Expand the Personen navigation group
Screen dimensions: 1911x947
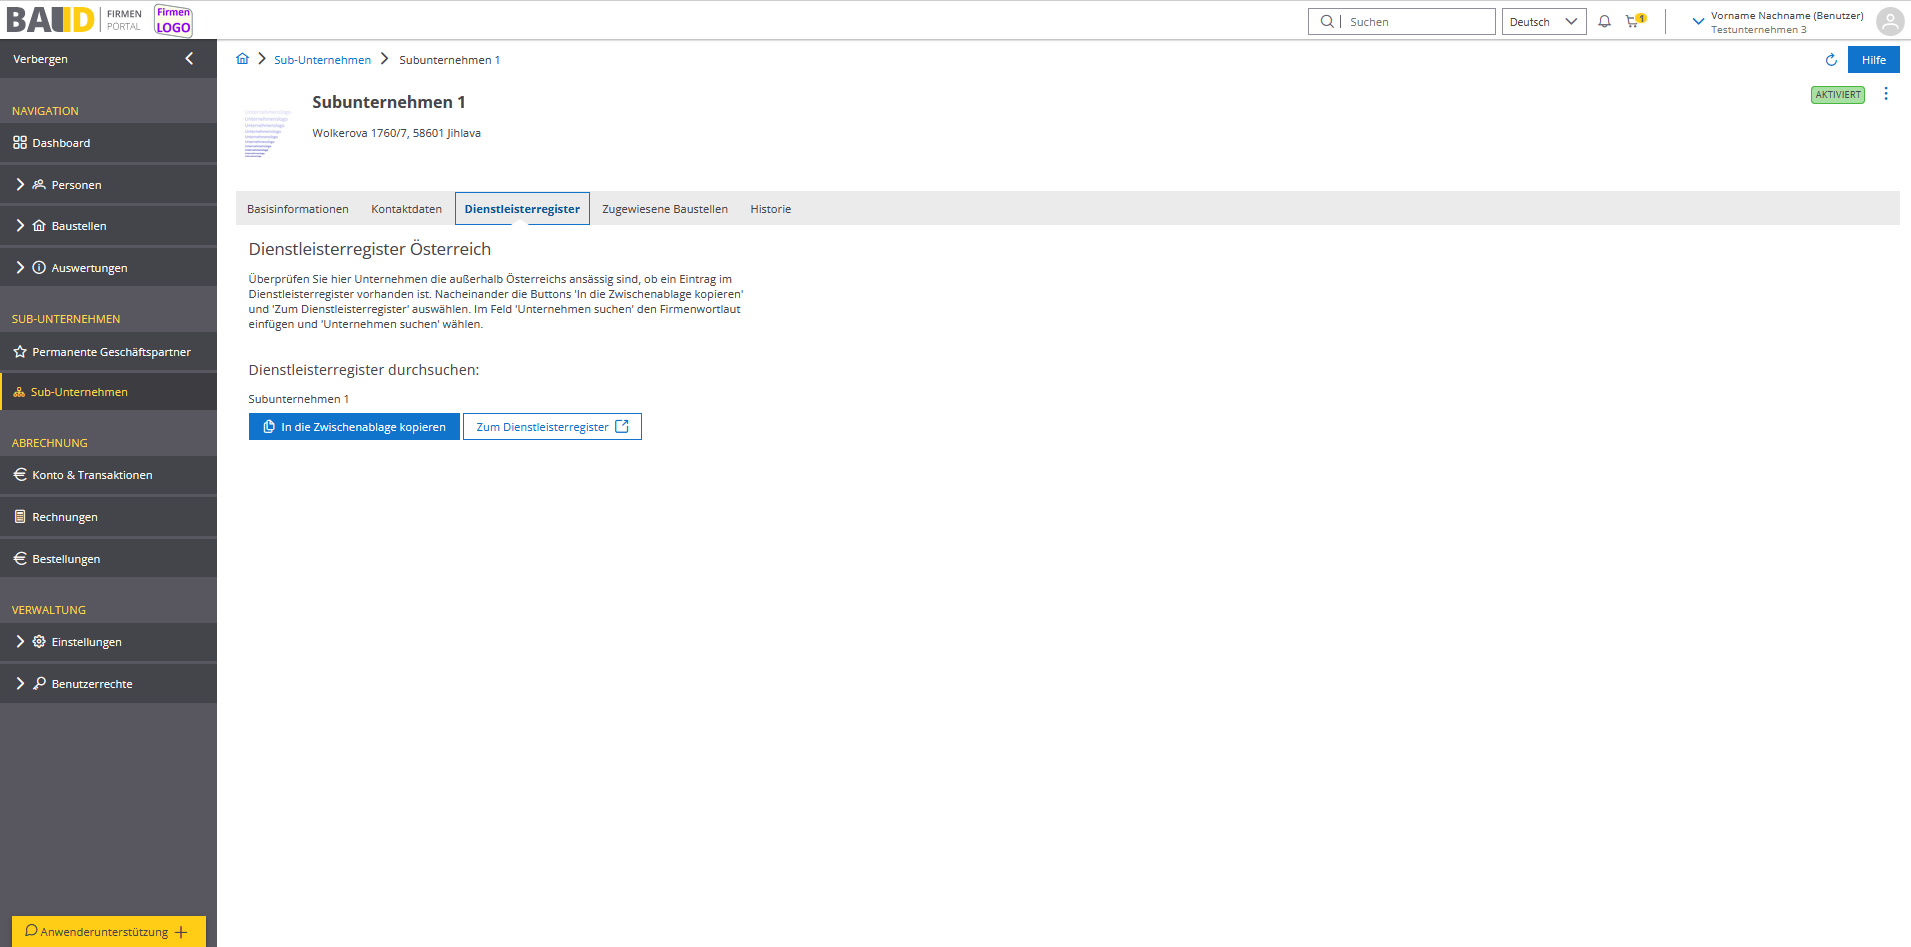click(20, 185)
